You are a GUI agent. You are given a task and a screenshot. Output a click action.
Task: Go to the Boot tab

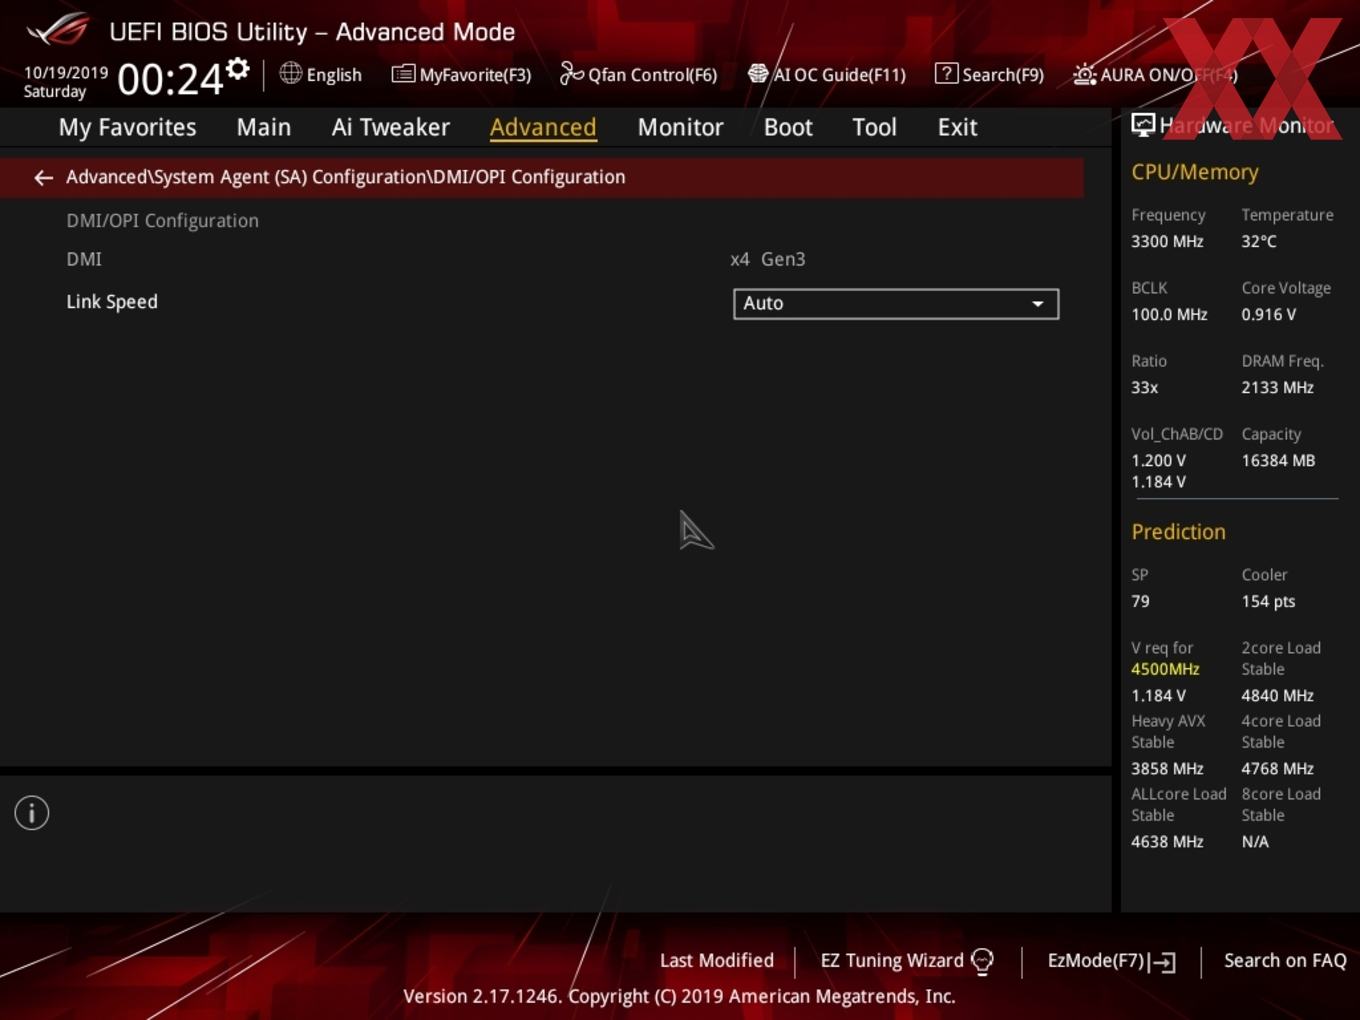click(788, 127)
